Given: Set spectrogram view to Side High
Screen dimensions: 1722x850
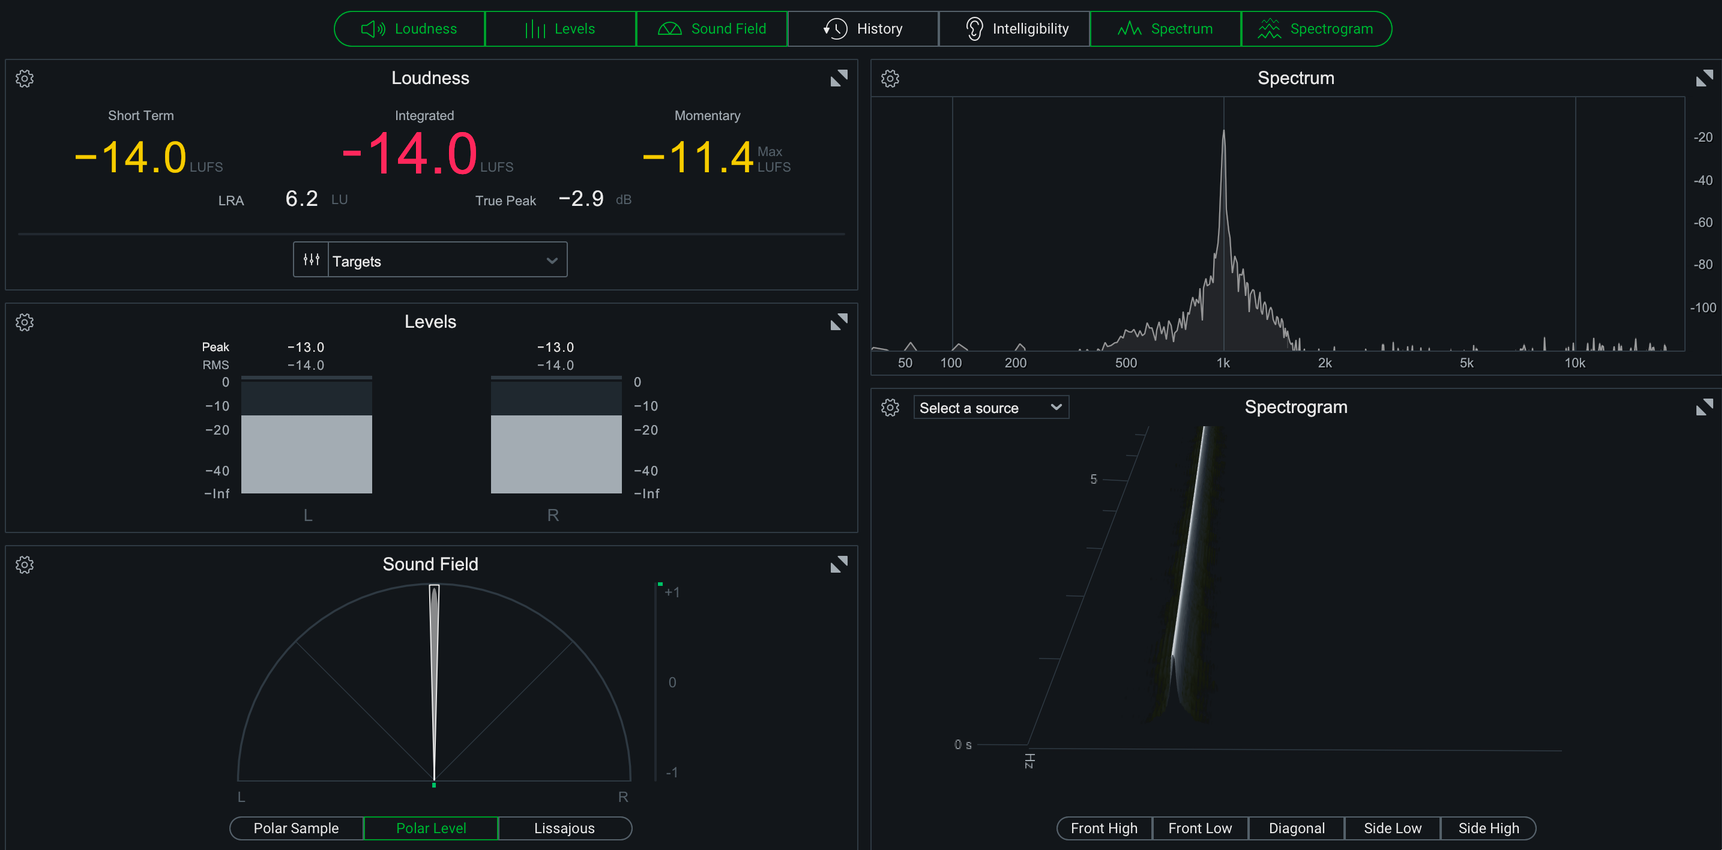Looking at the screenshot, I should click(x=1488, y=828).
